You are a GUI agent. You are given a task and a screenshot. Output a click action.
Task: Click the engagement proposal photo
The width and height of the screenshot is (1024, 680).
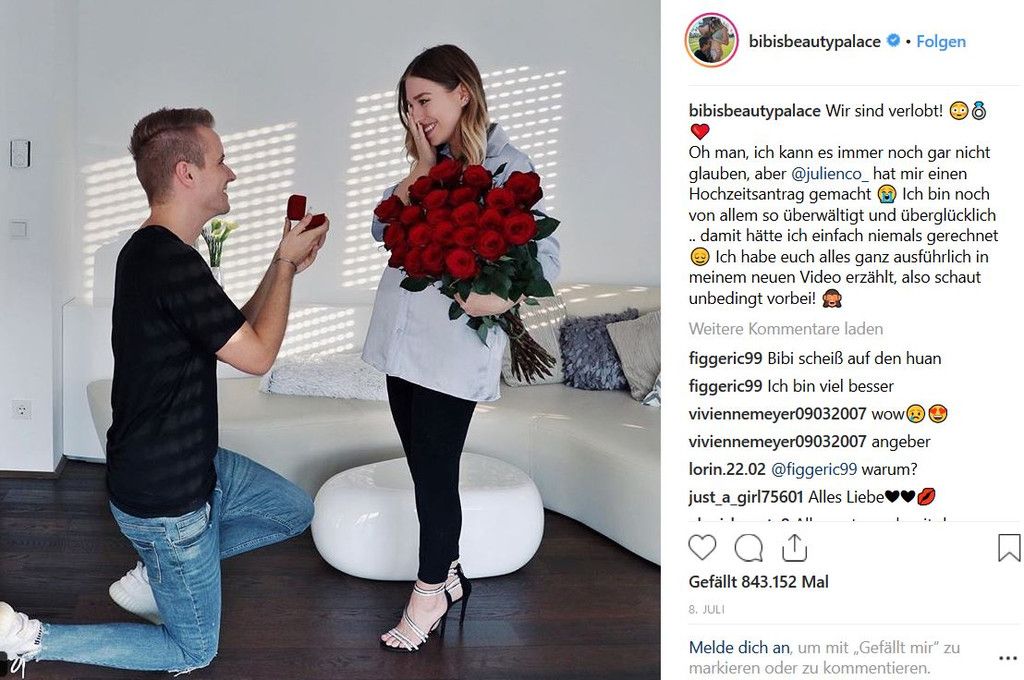(330, 340)
